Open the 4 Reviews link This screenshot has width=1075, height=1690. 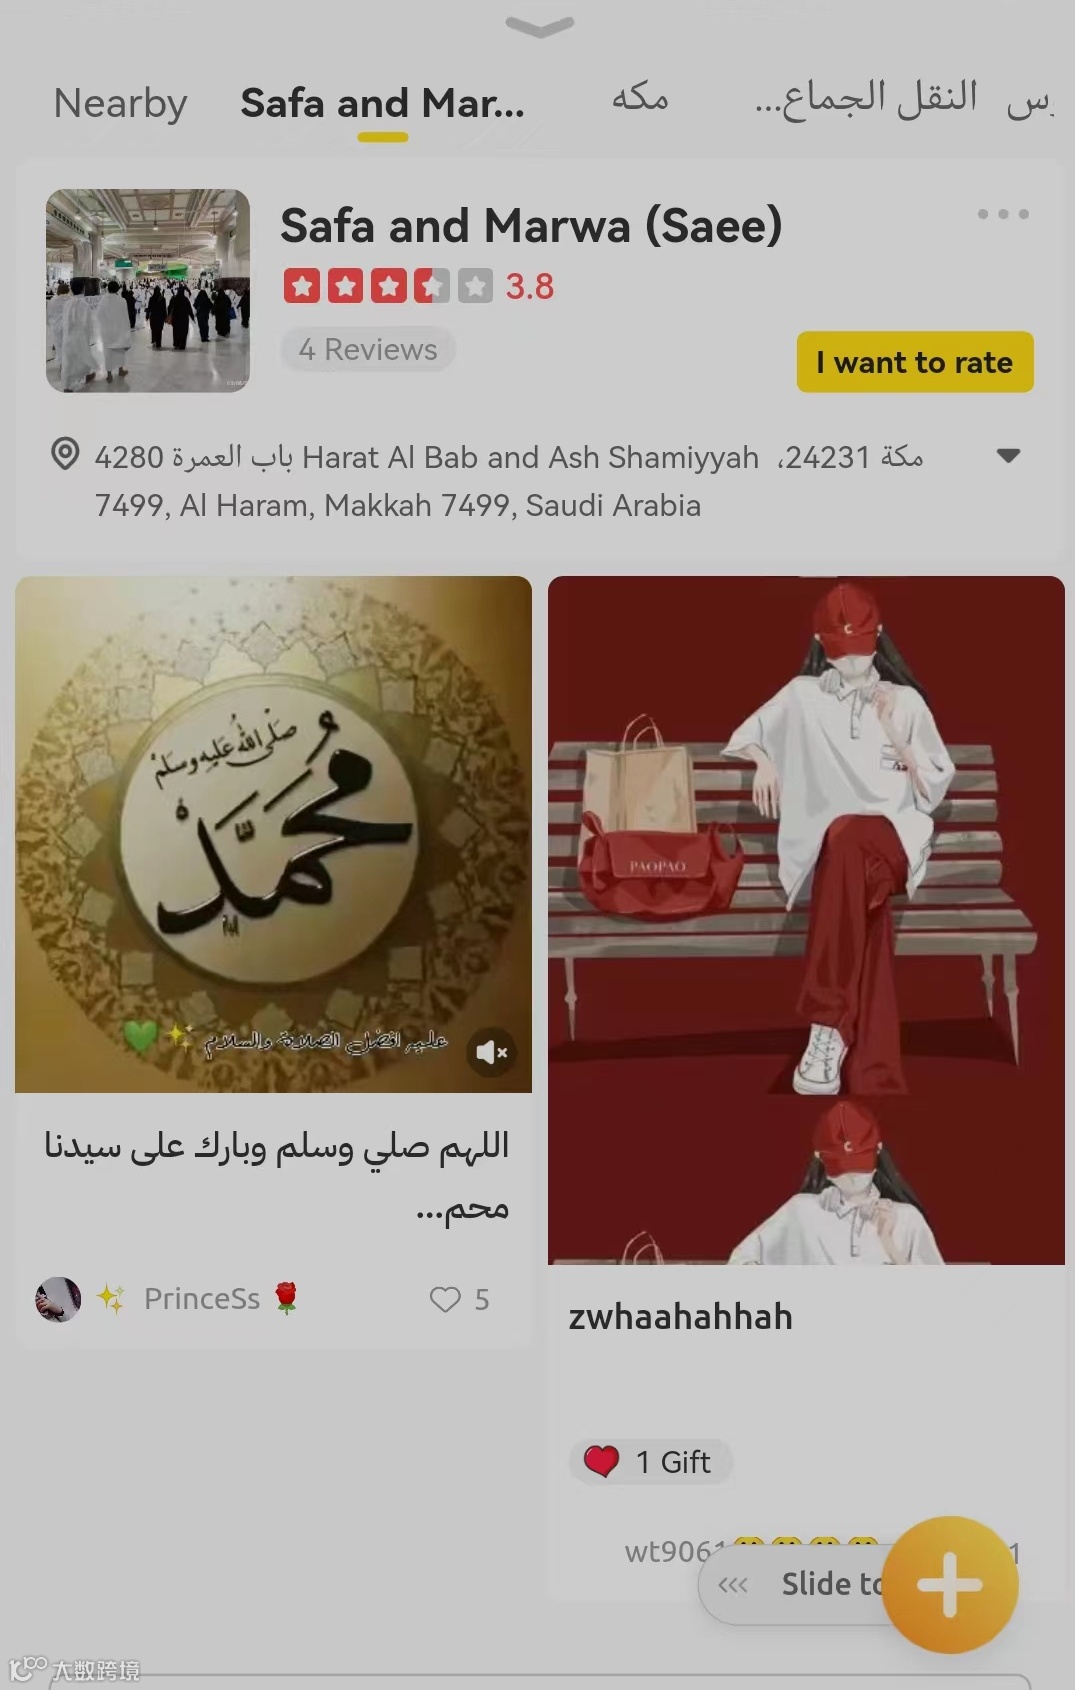coord(368,350)
